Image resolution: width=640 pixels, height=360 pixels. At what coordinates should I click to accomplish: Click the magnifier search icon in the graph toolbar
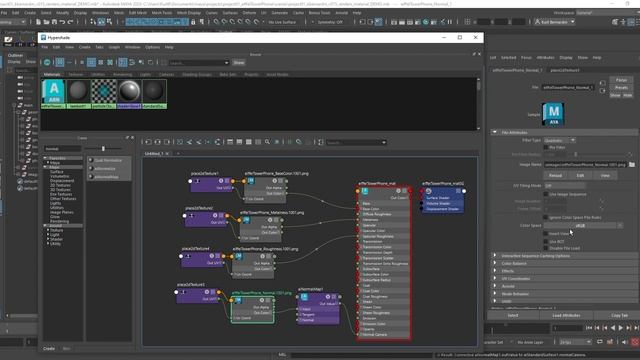267,142
